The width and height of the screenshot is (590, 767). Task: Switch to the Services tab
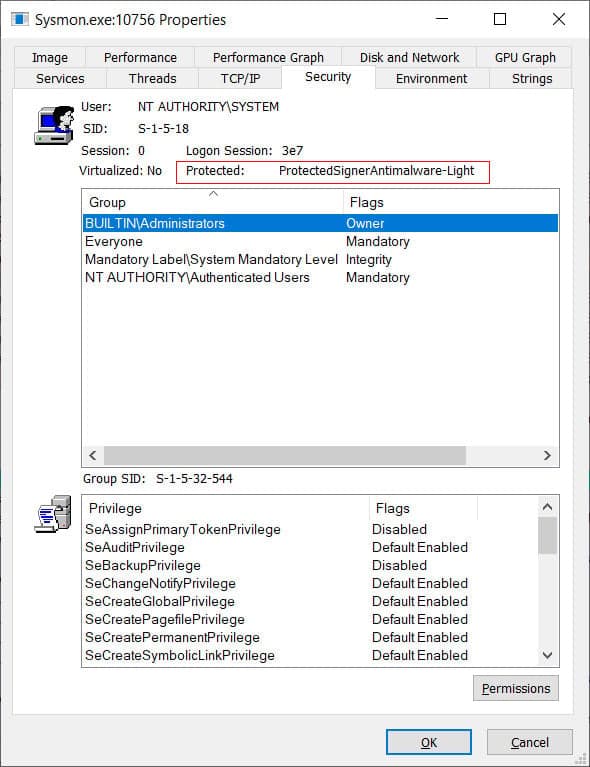(x=60, y=78)
